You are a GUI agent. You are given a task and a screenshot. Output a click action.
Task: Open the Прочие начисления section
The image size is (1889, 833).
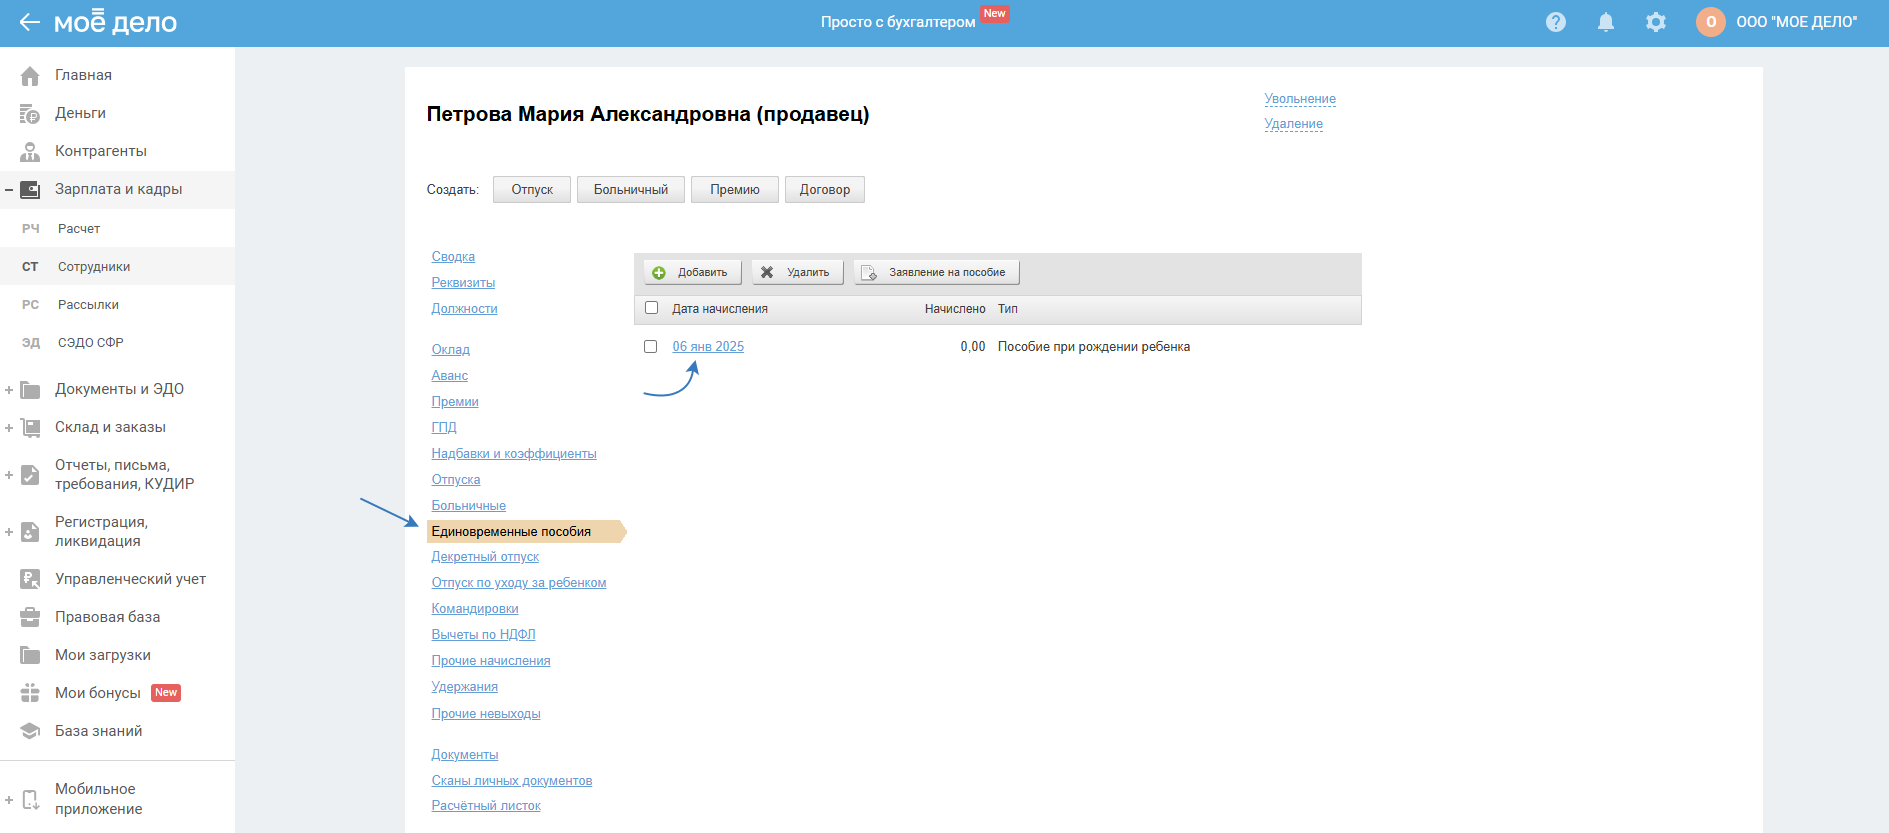point(491,661)
